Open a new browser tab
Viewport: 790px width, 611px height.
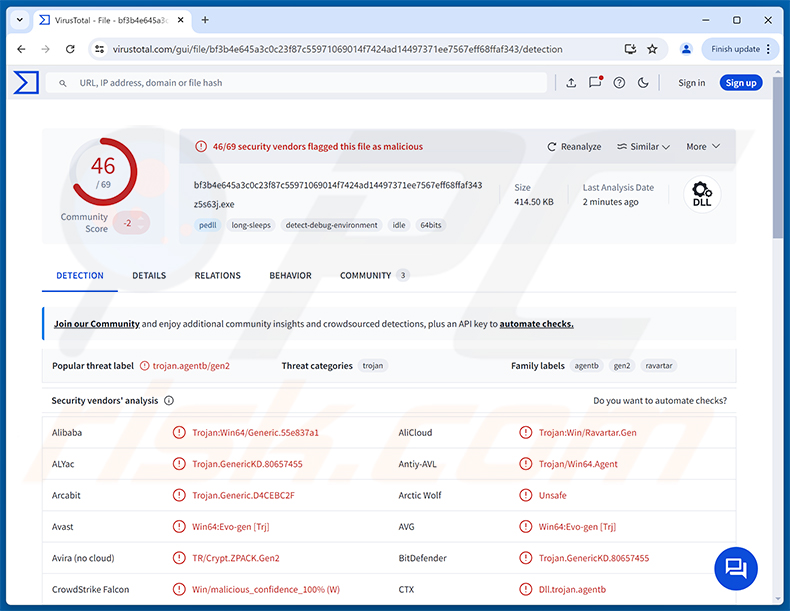[205, 20]
